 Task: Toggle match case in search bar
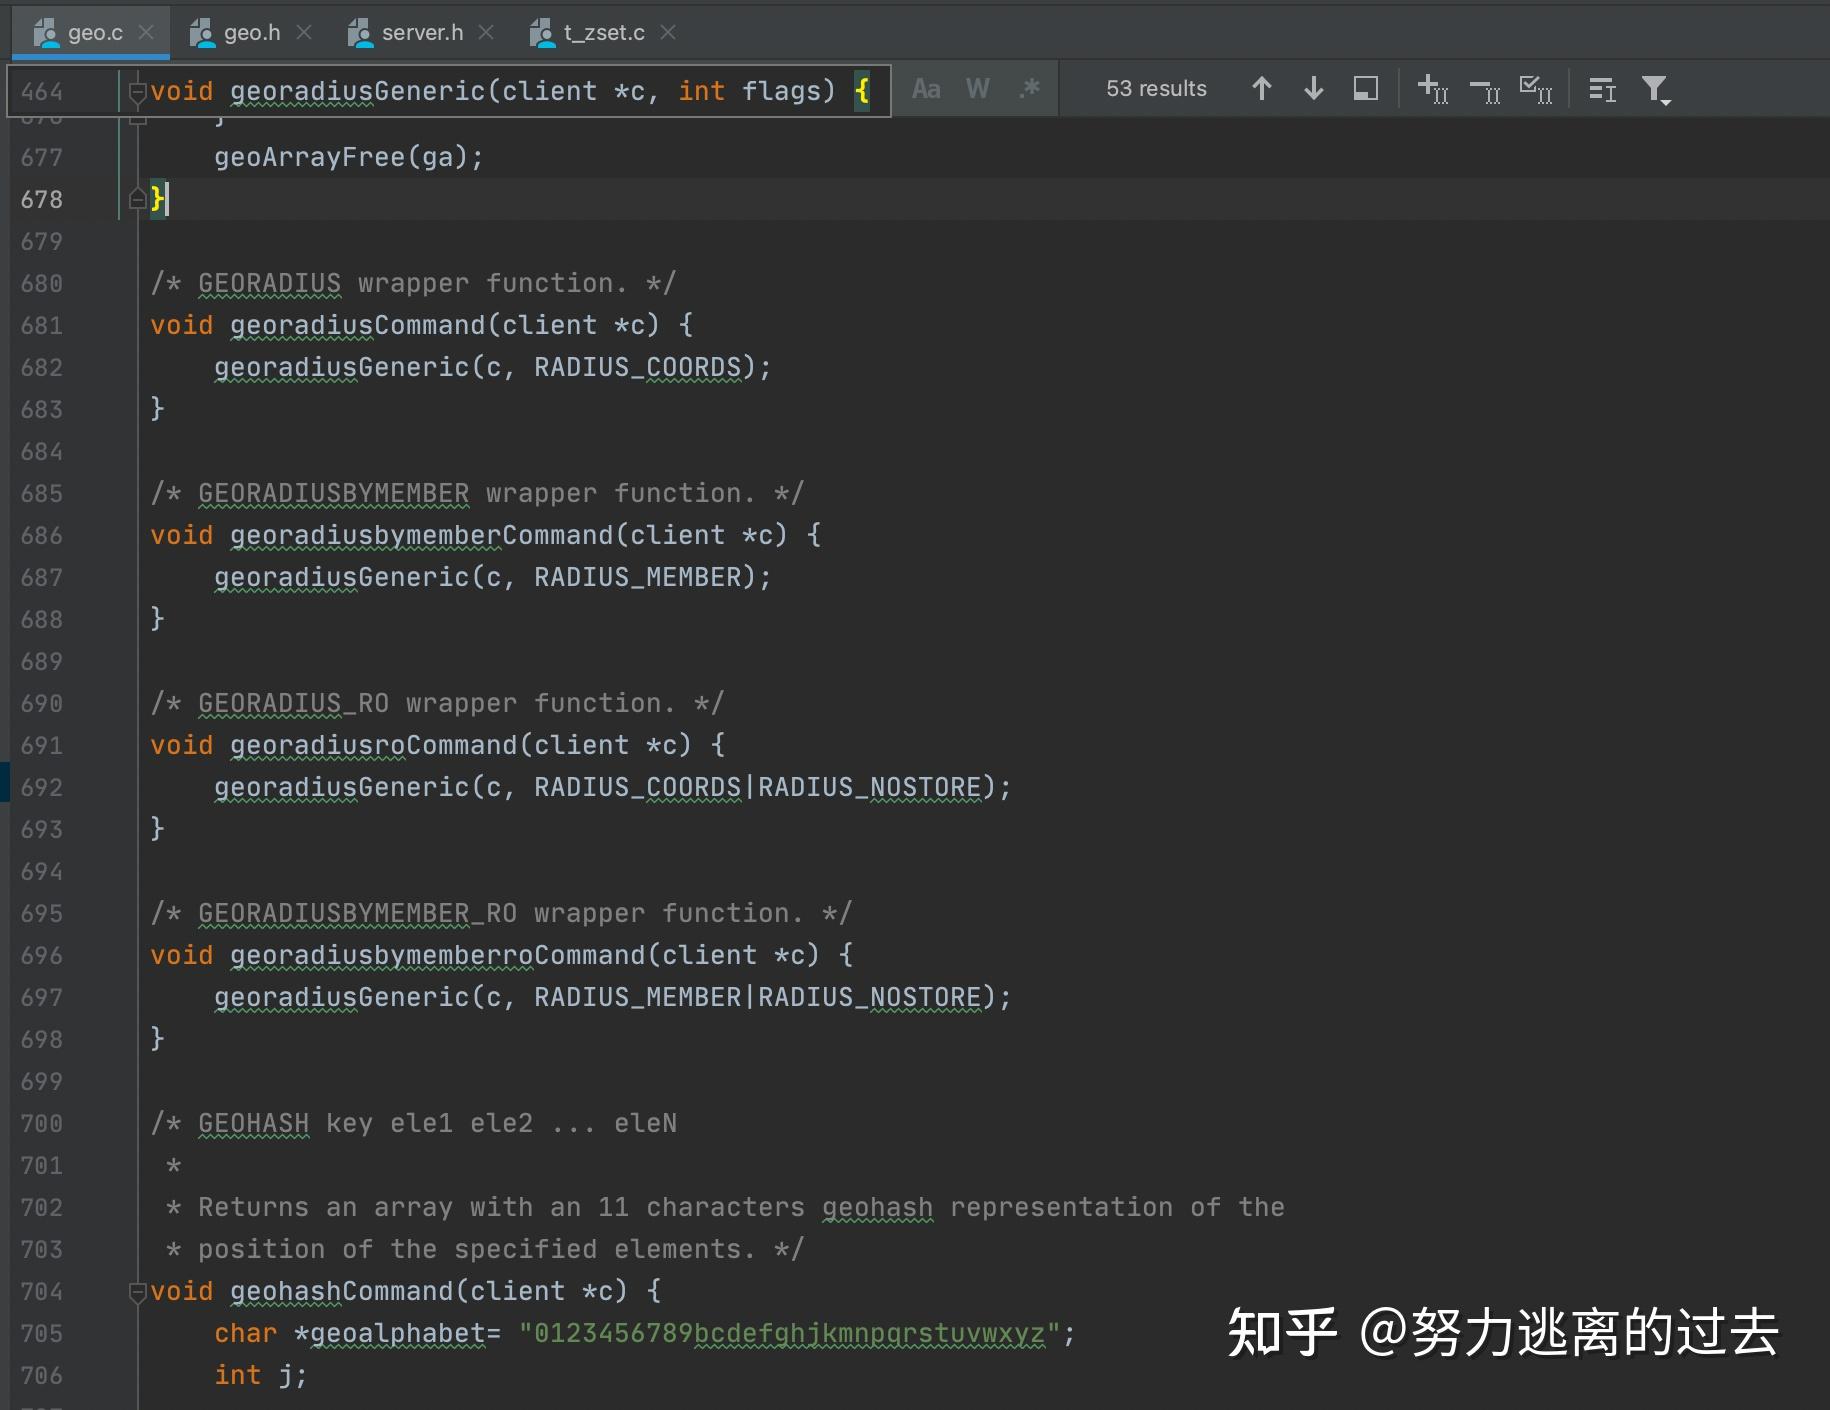[x=926, y=88]
